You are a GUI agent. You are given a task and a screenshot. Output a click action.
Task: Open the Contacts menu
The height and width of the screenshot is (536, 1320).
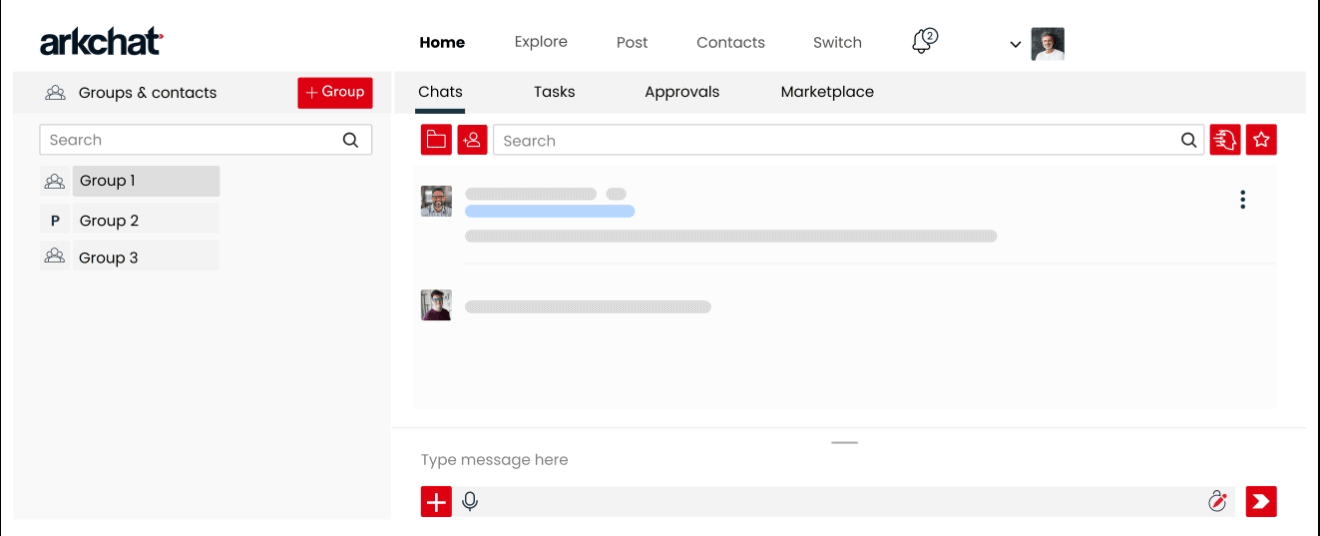(731, 42)
